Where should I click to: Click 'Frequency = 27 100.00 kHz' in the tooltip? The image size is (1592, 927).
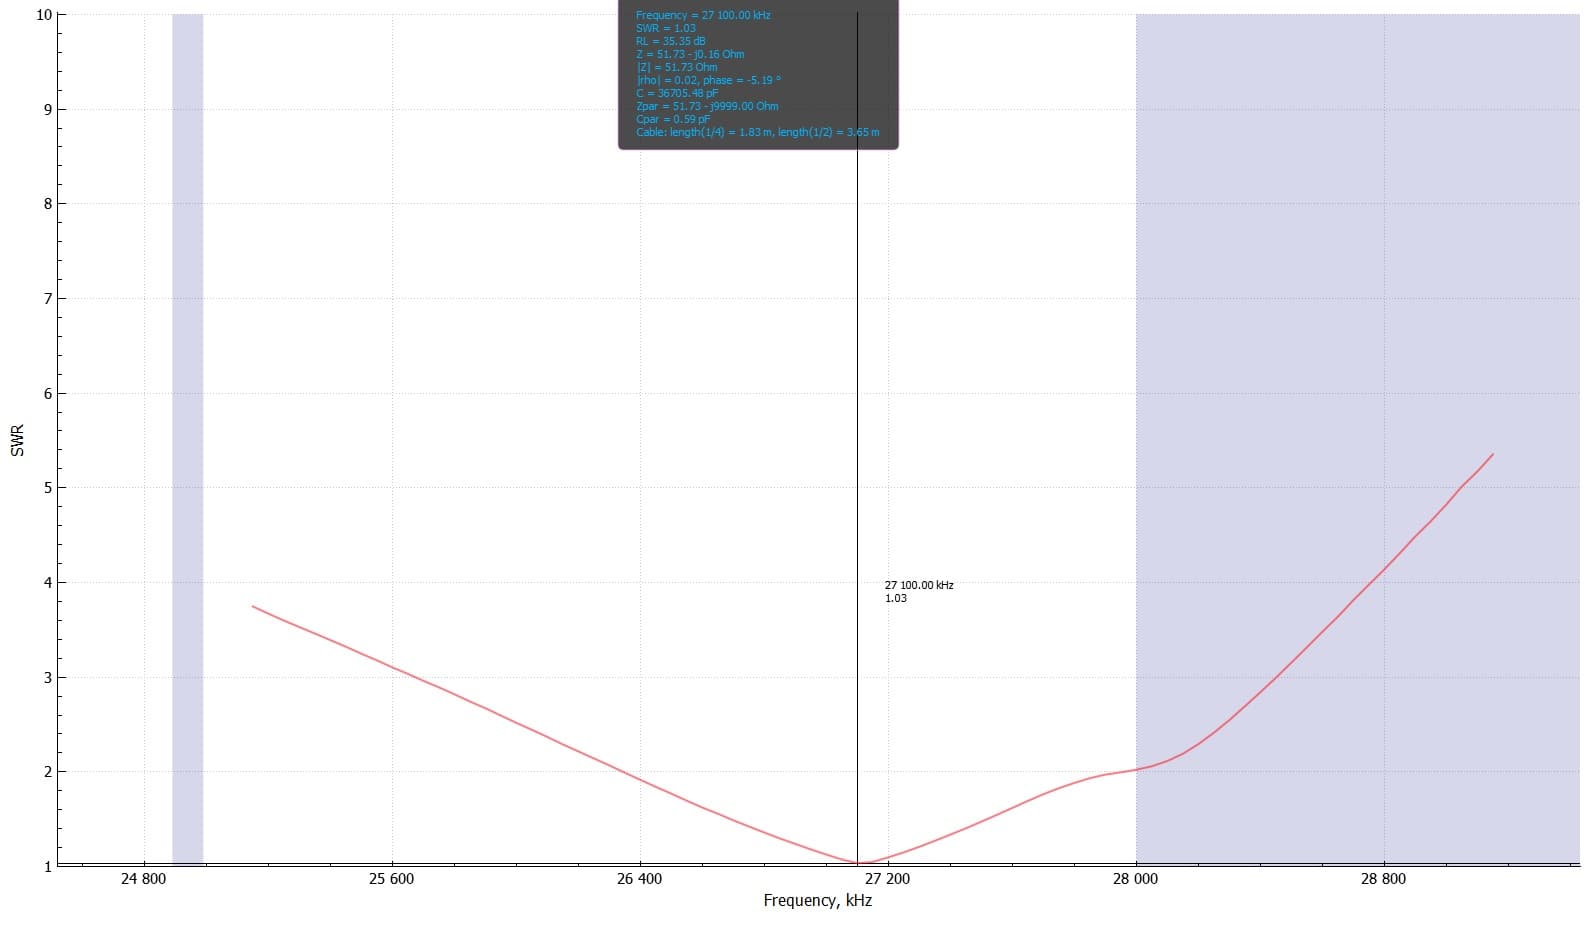pyautogui.click(x=703, y=15)
